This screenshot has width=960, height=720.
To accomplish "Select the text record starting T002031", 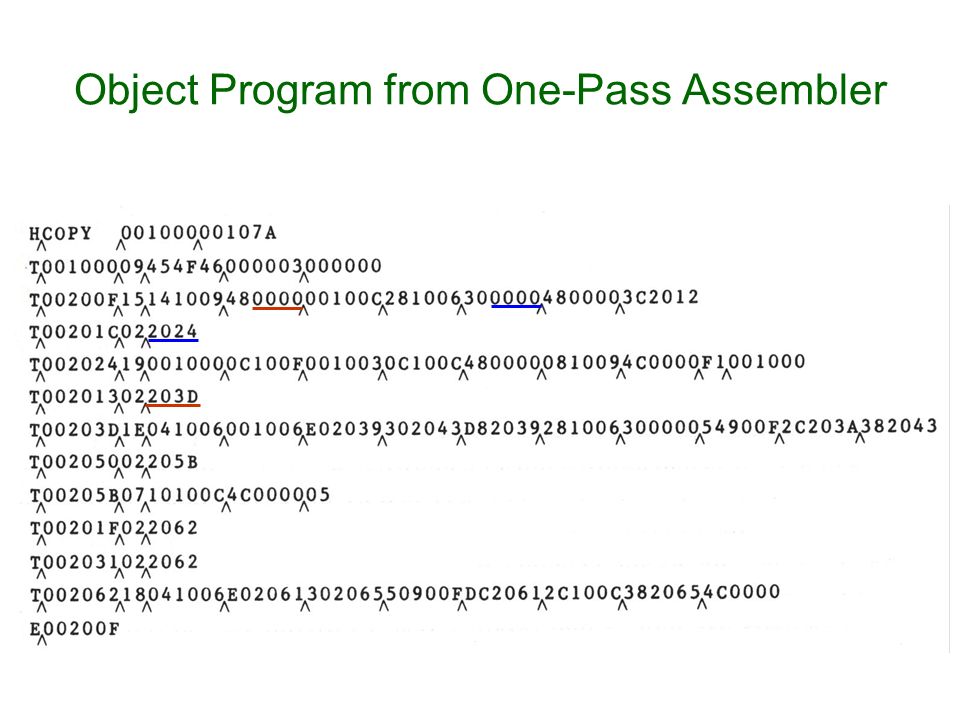I will pos(114,561).
